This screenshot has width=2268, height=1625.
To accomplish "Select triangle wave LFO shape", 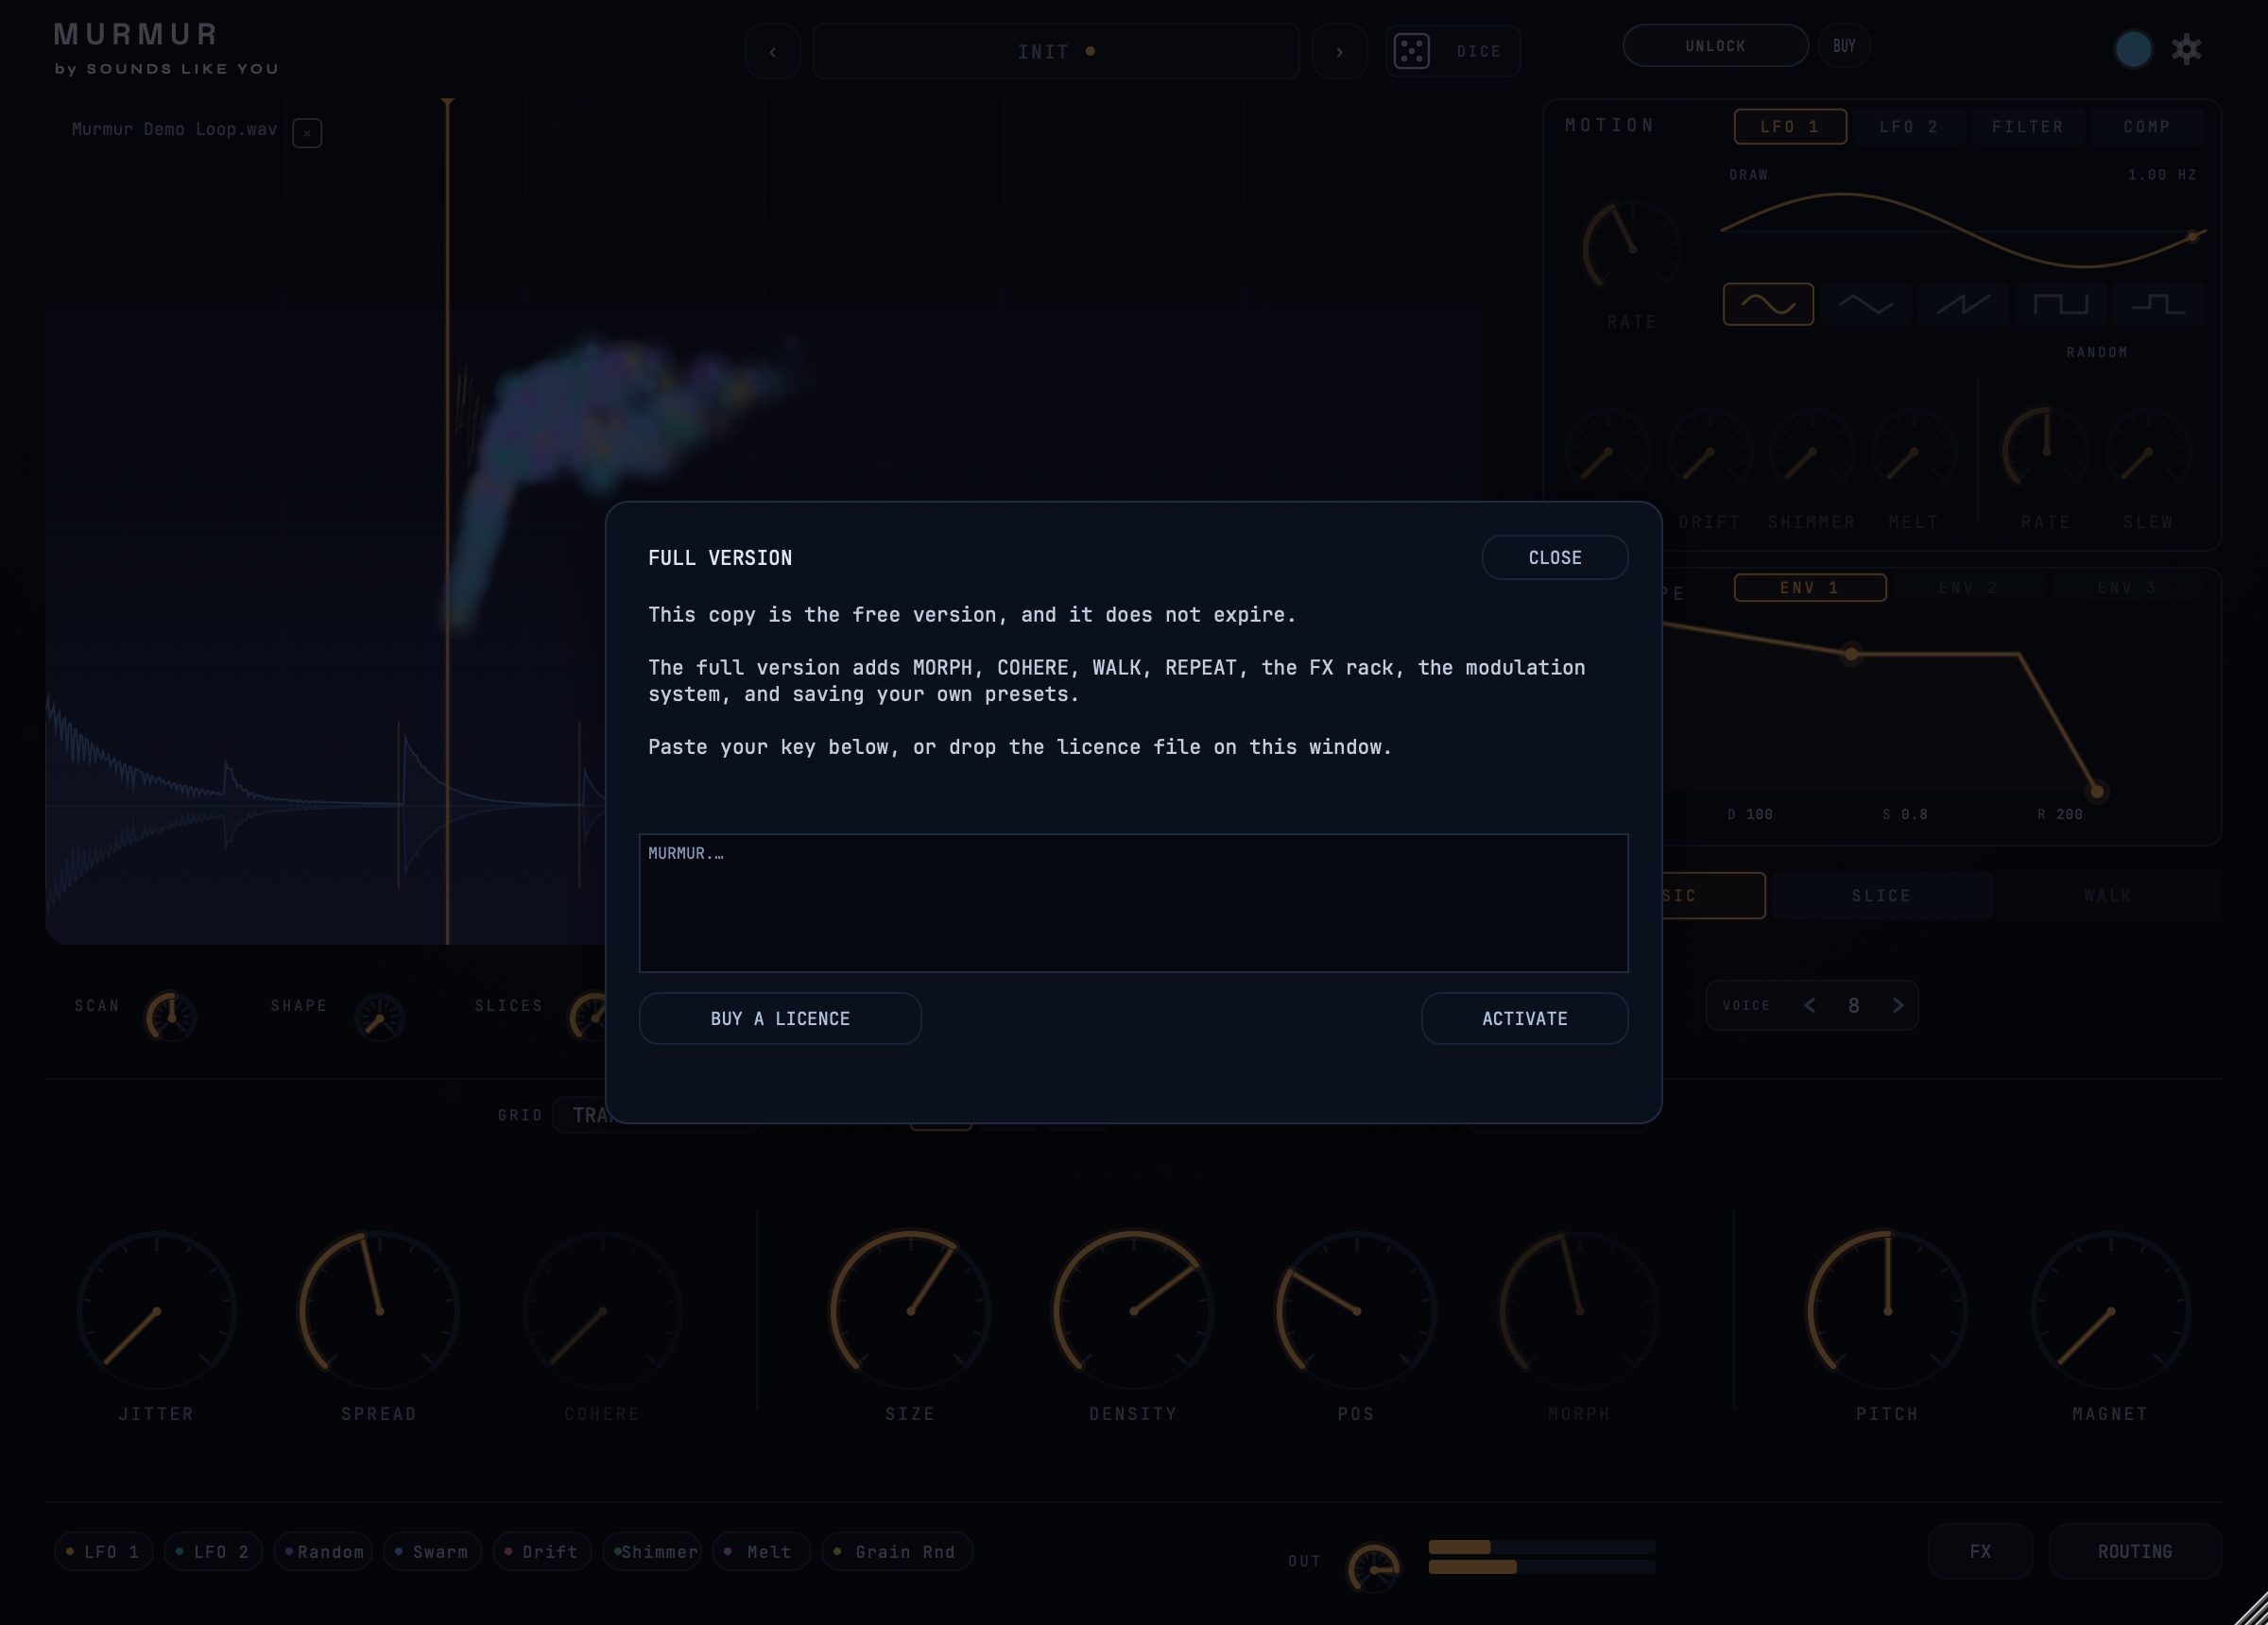I will click(1865, 304).
